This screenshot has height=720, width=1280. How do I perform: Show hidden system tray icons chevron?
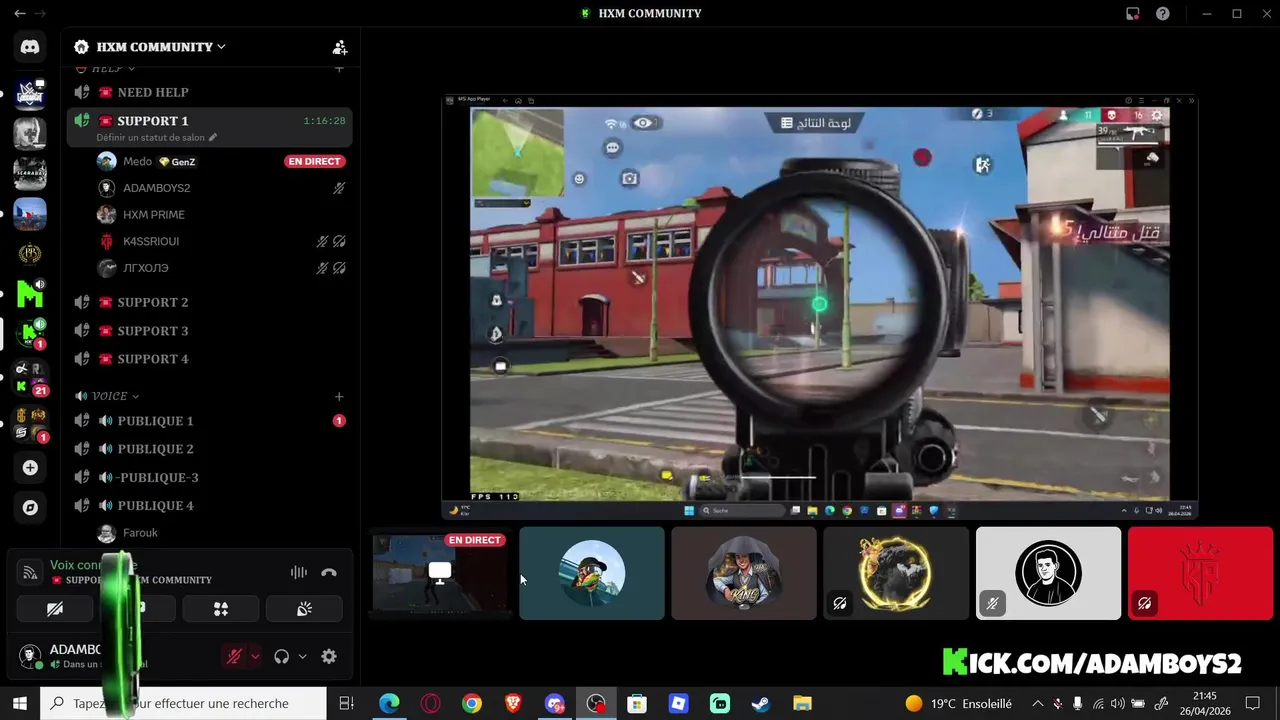pos(1037,703)
